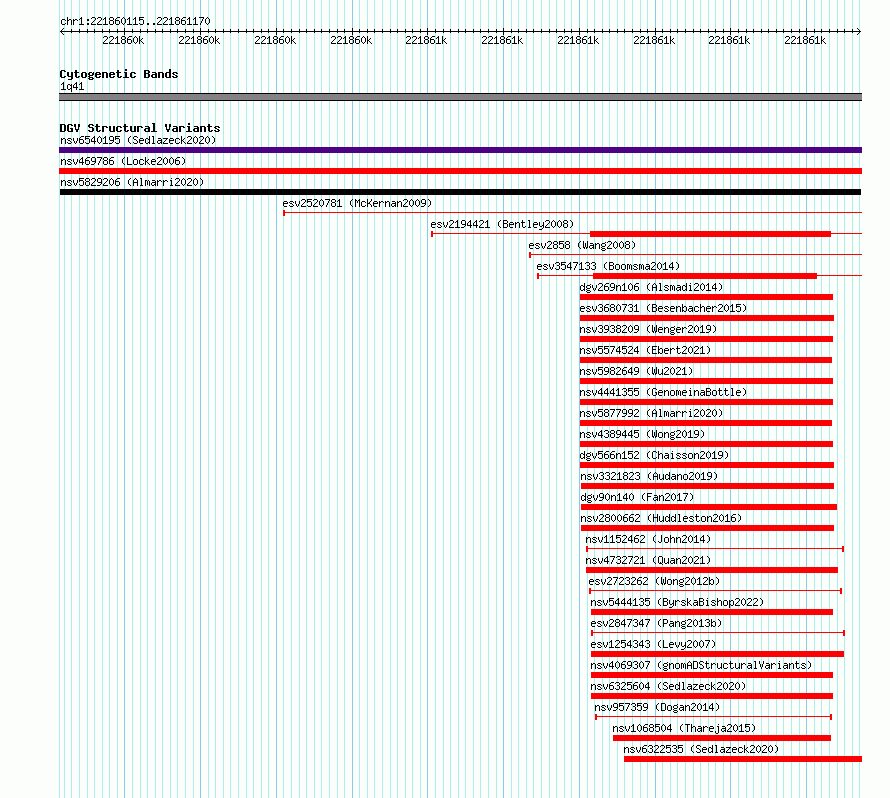
Task: Click the Cytogenetic Bands track title
Action: 119,74
